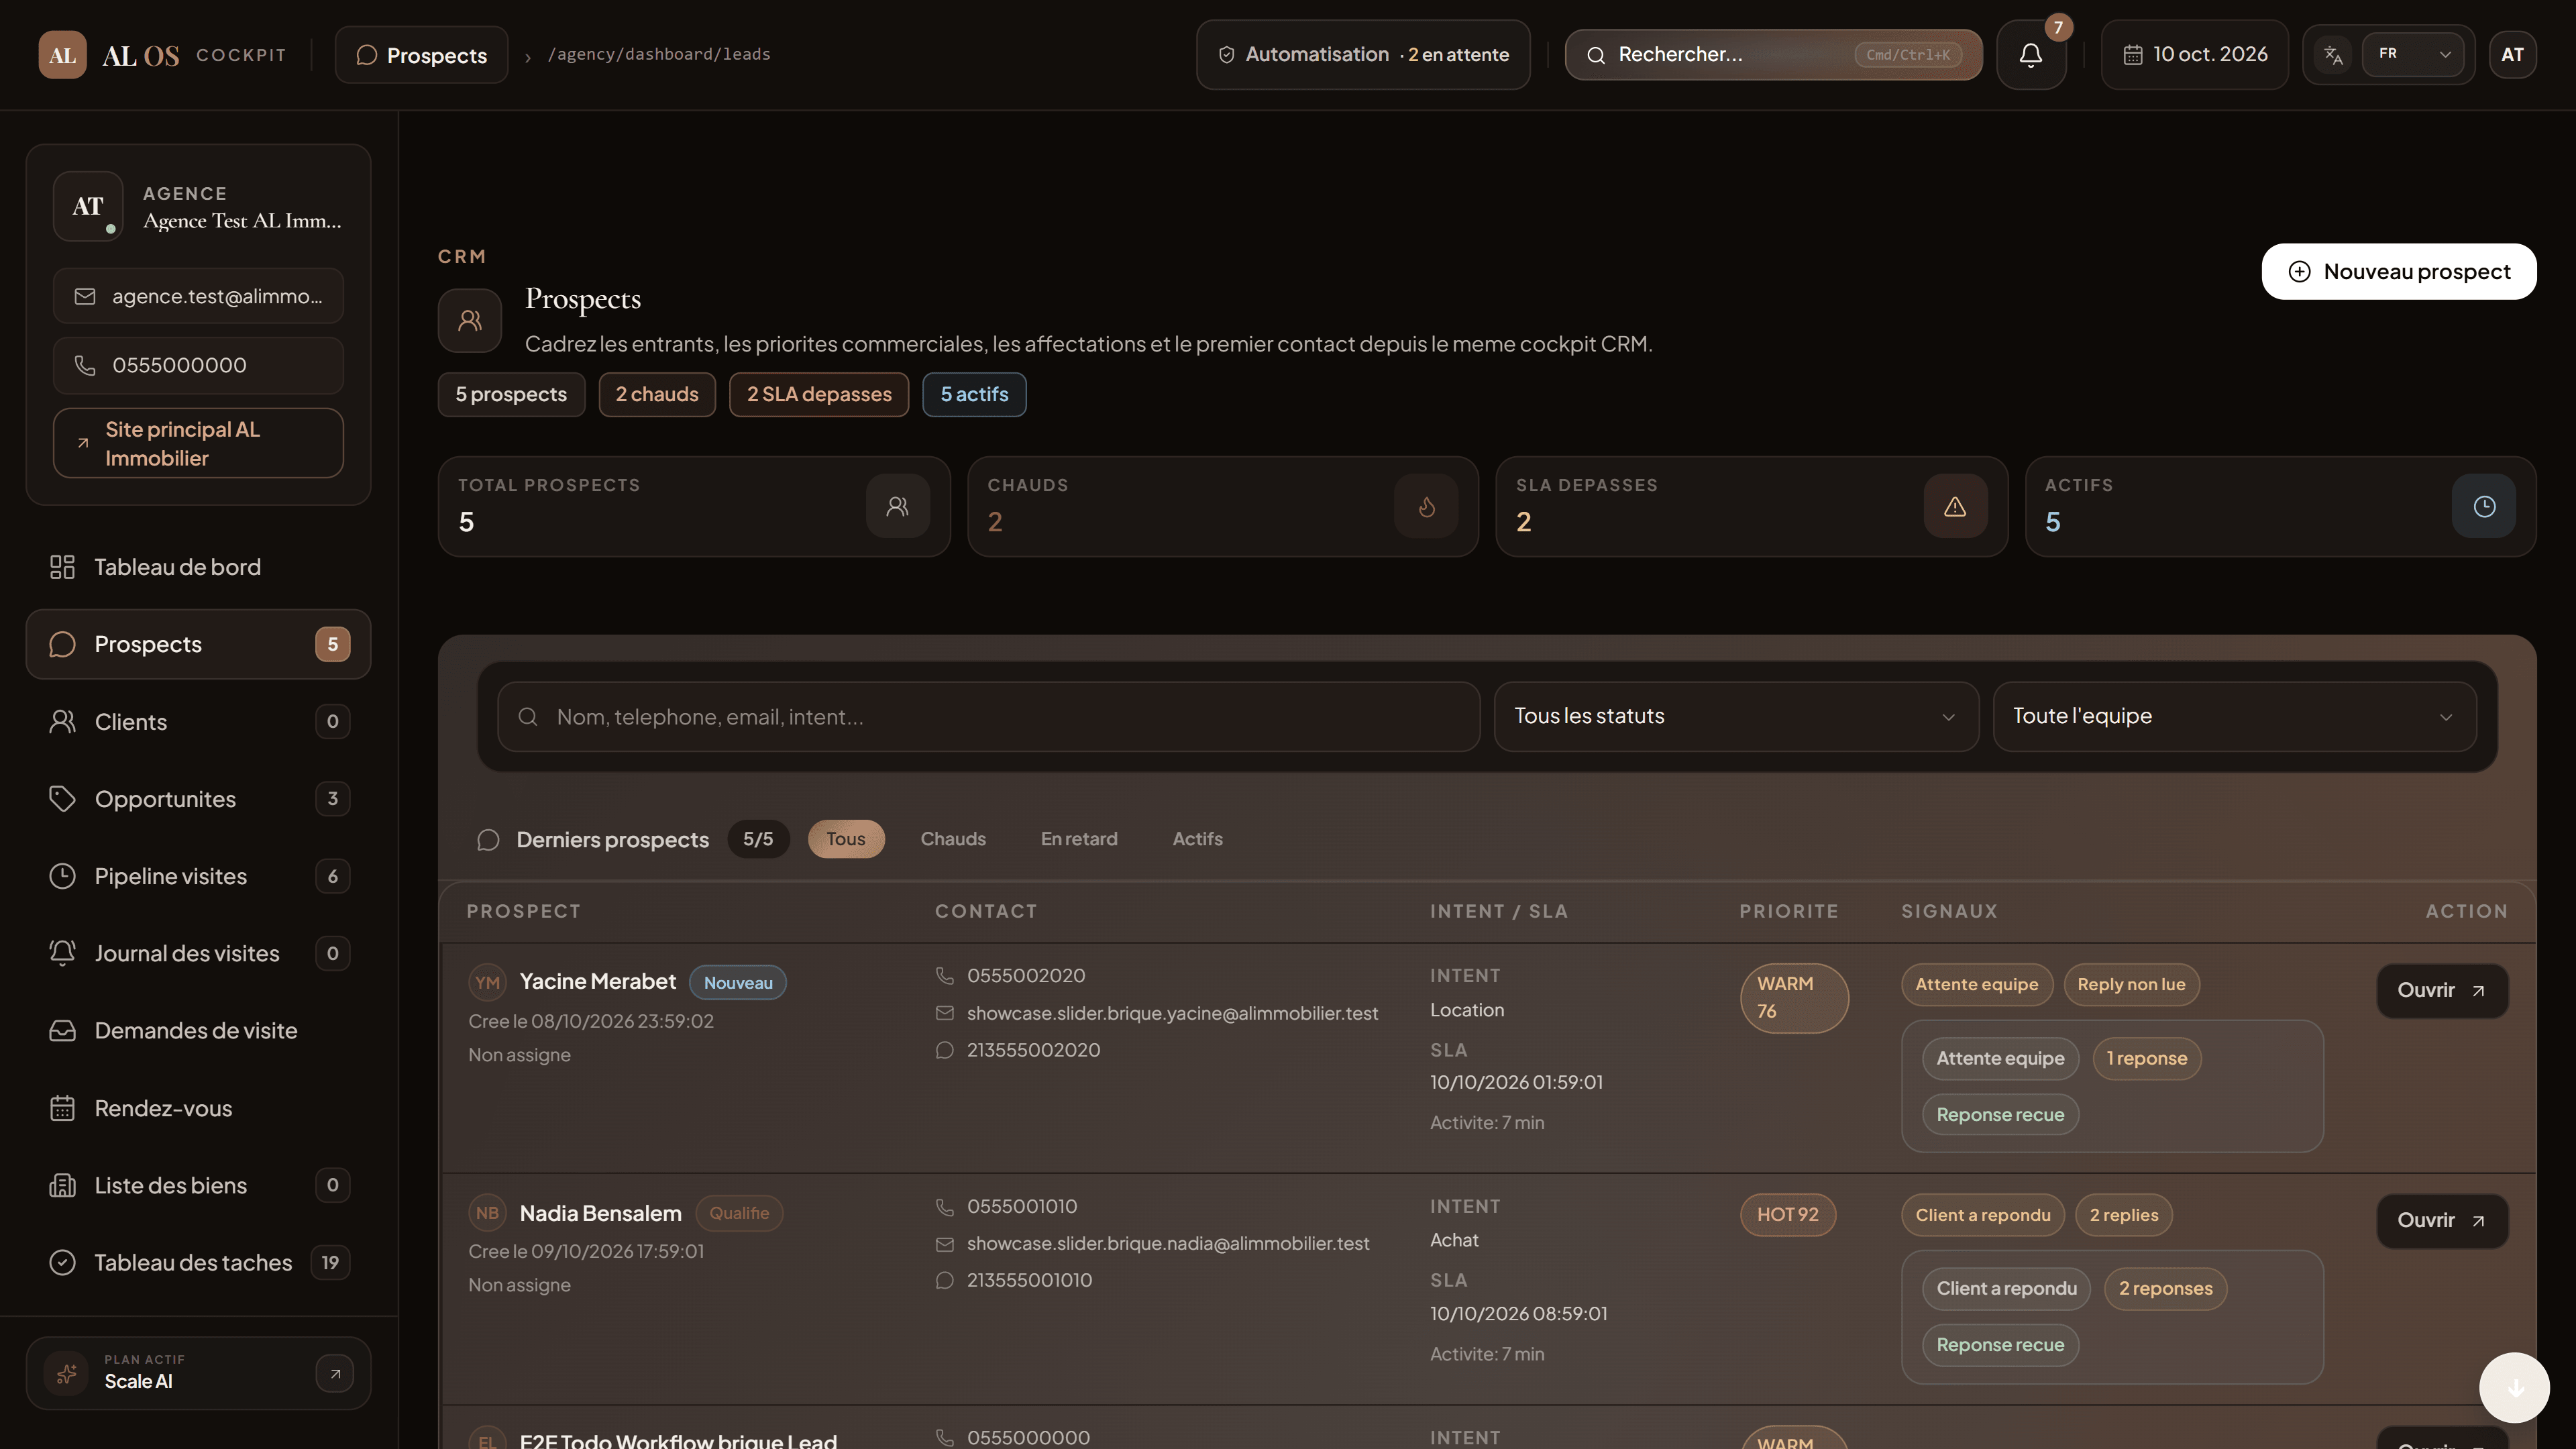The image size is (2576, 1449).
Task: Expand the Tous les statuts dropdown
Action: pos(1736,716)
